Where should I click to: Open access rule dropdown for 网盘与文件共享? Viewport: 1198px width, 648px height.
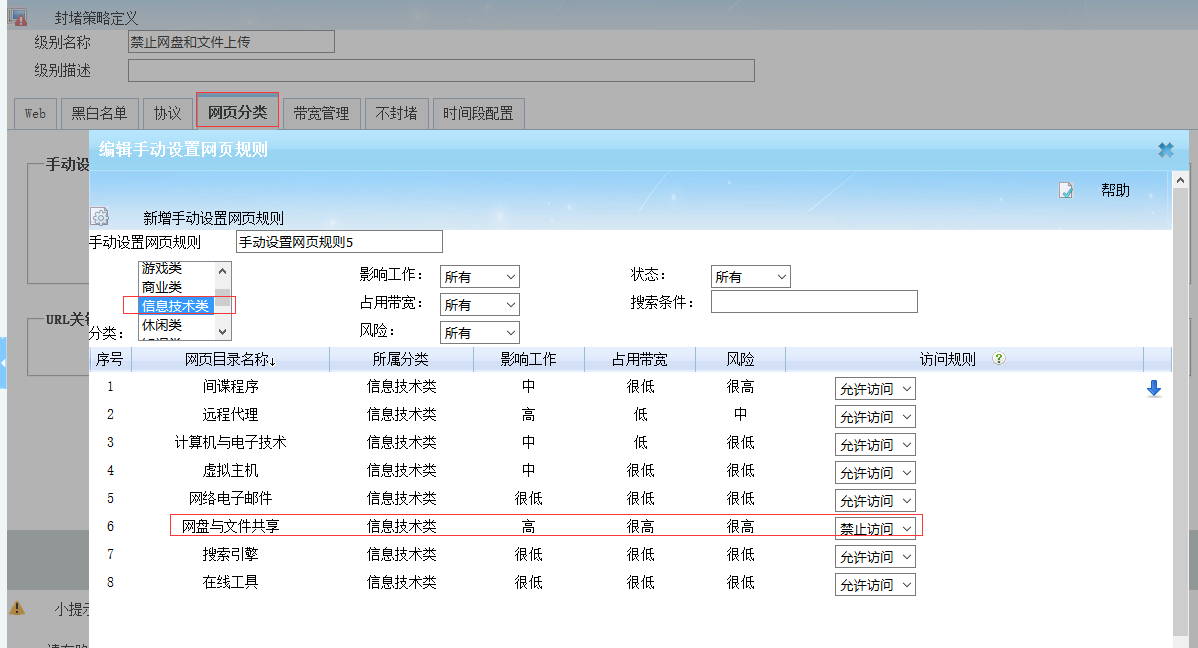point(875,528)
